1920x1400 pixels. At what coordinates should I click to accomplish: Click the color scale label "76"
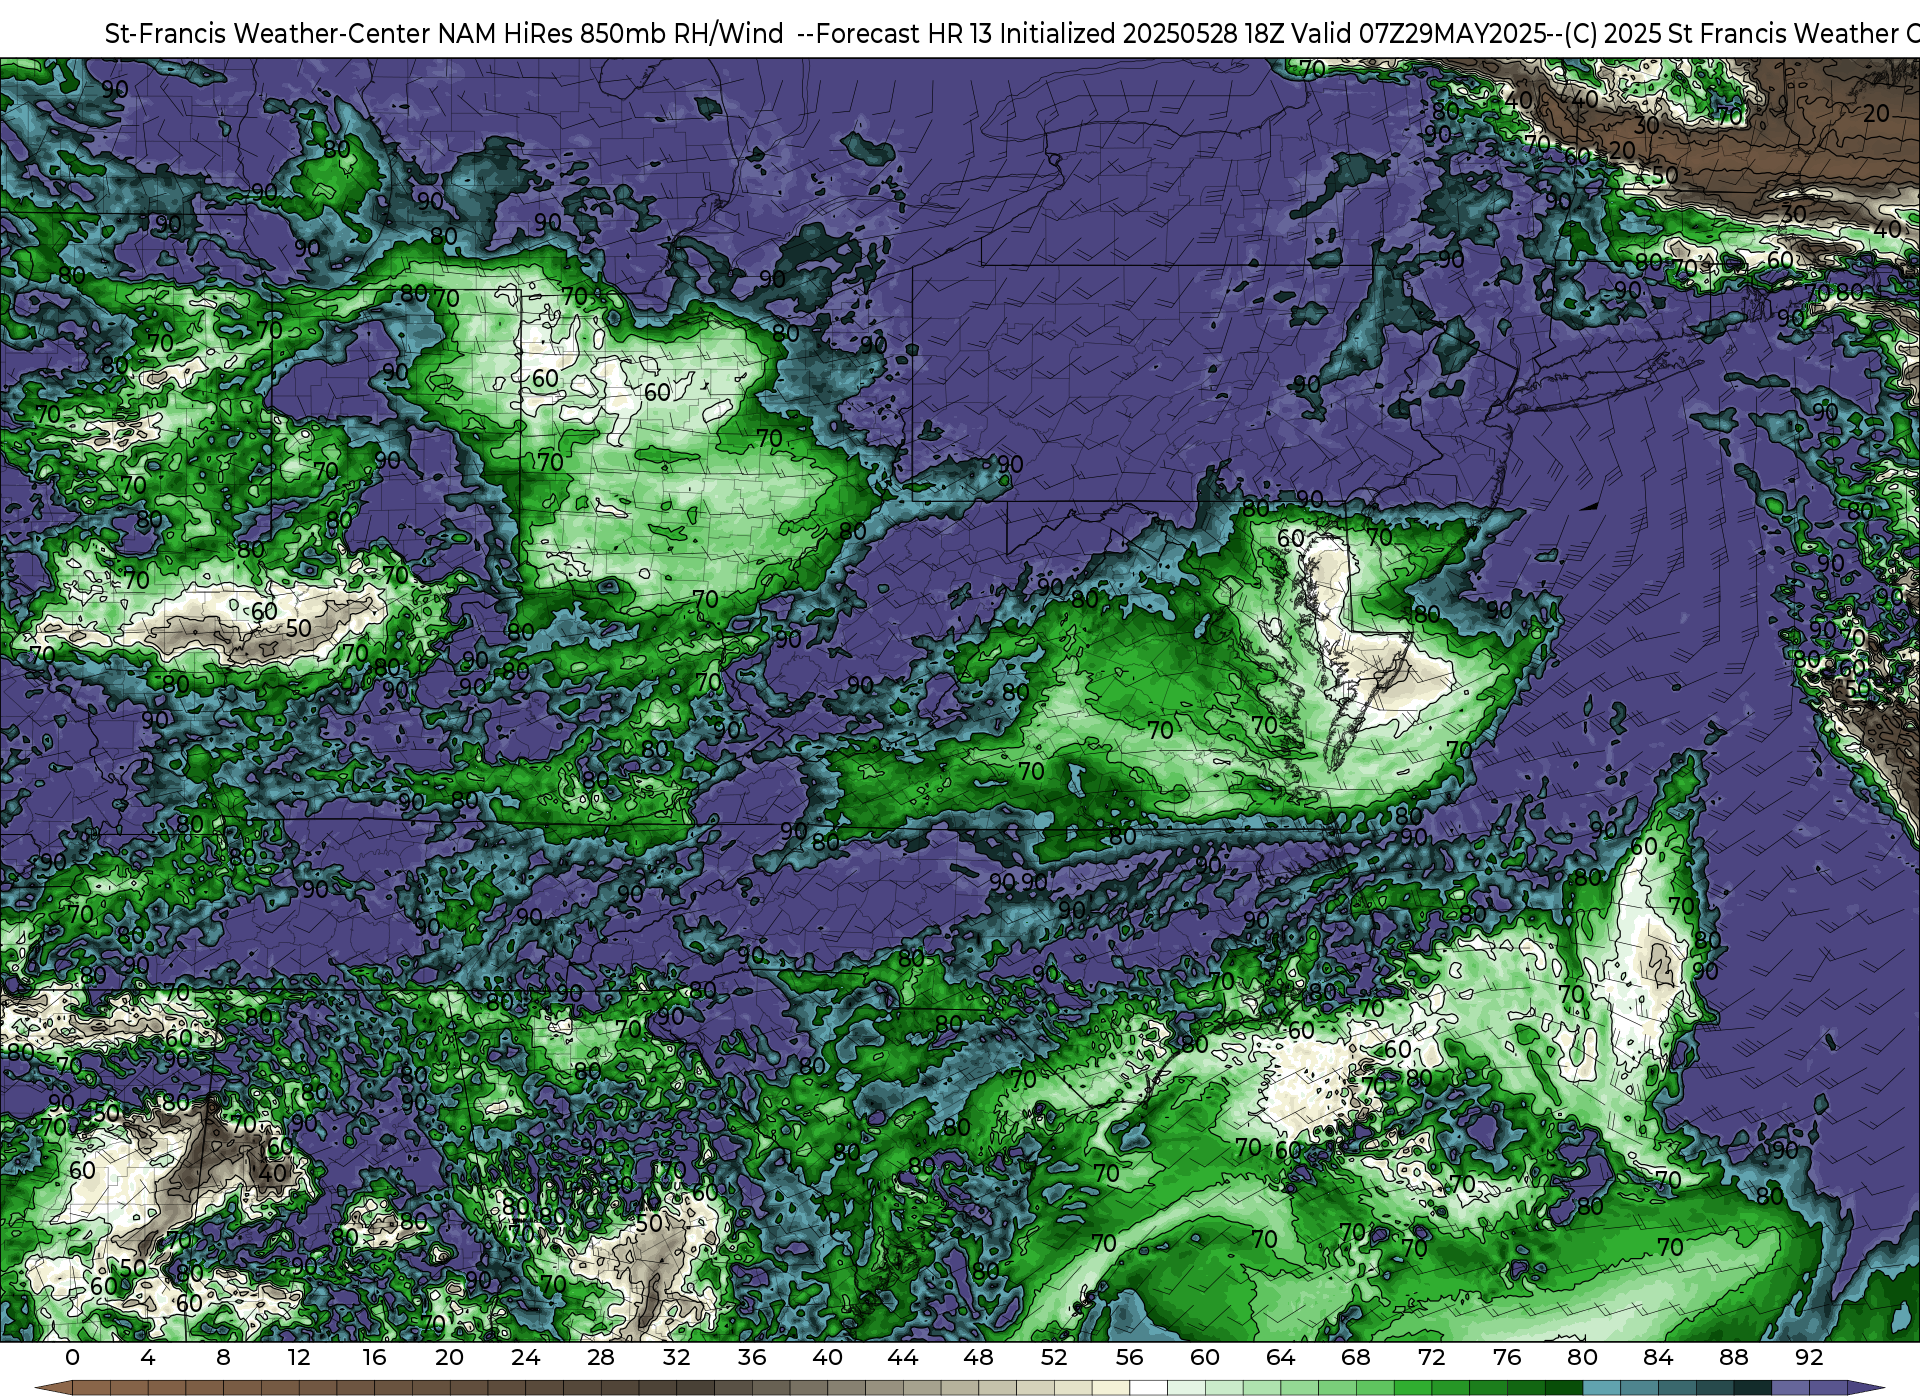pyautogui.click(x=1507, y=1357)
